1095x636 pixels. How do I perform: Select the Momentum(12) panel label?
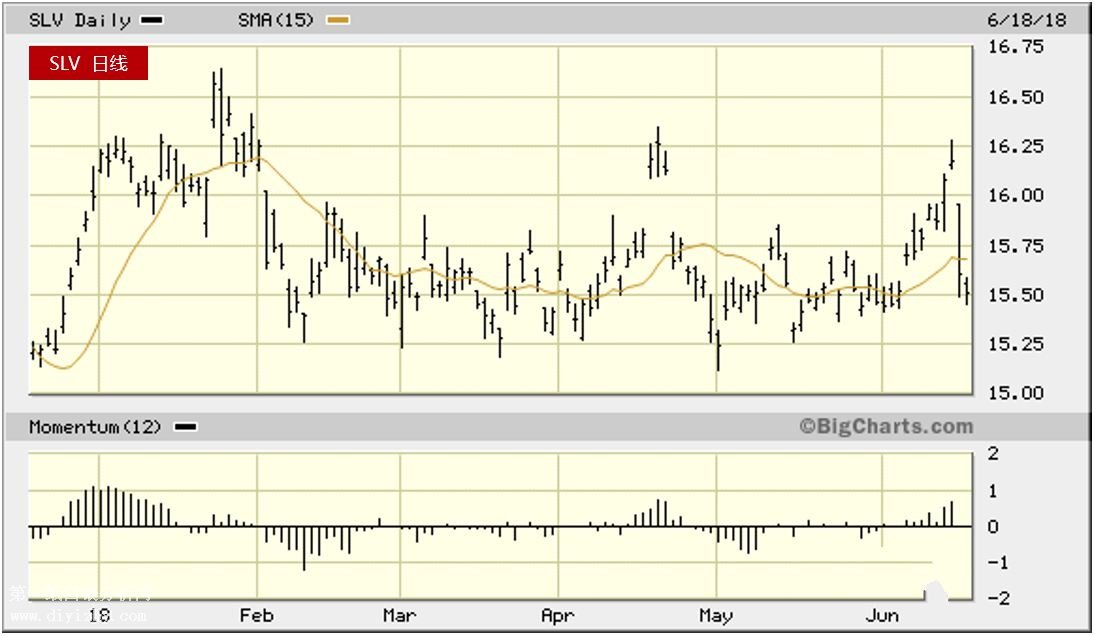click(95, 427)
